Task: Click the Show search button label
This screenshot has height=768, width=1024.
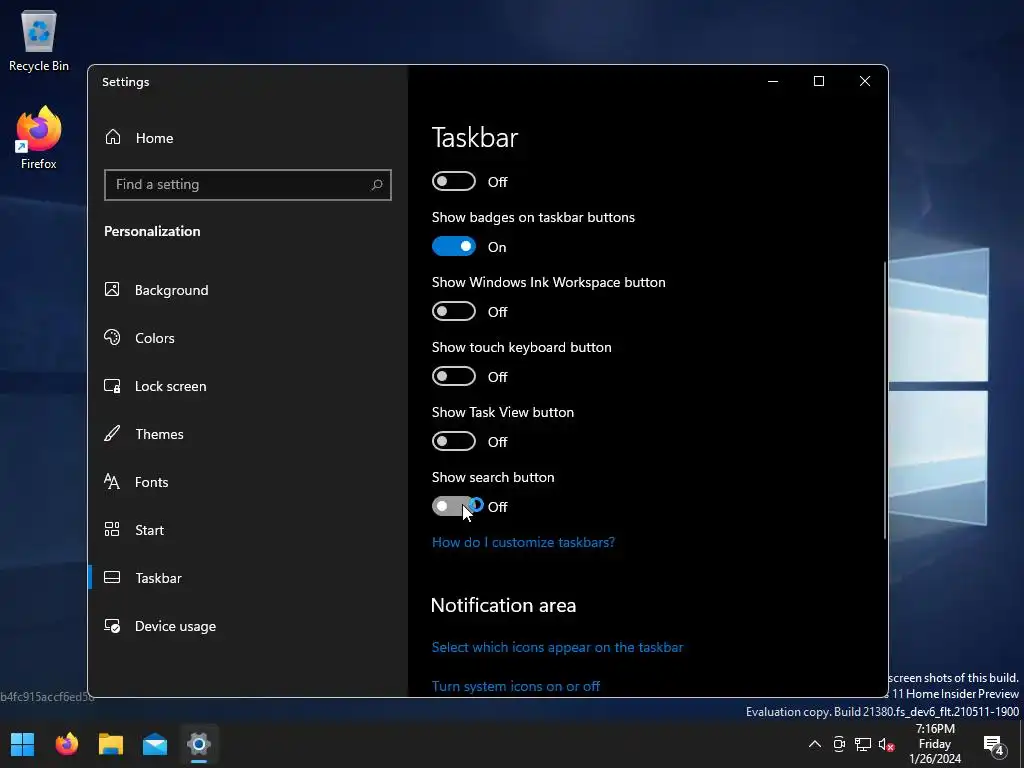Action: pos(493,477)
